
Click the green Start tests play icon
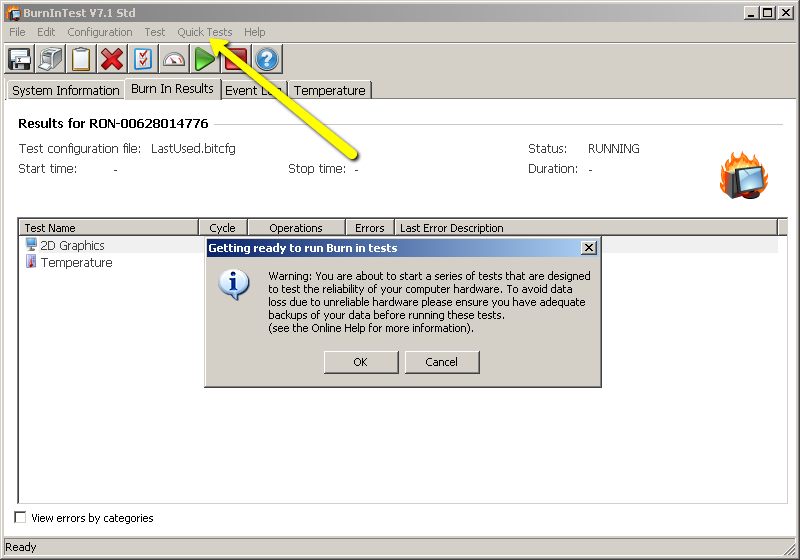tap(205, 59)
